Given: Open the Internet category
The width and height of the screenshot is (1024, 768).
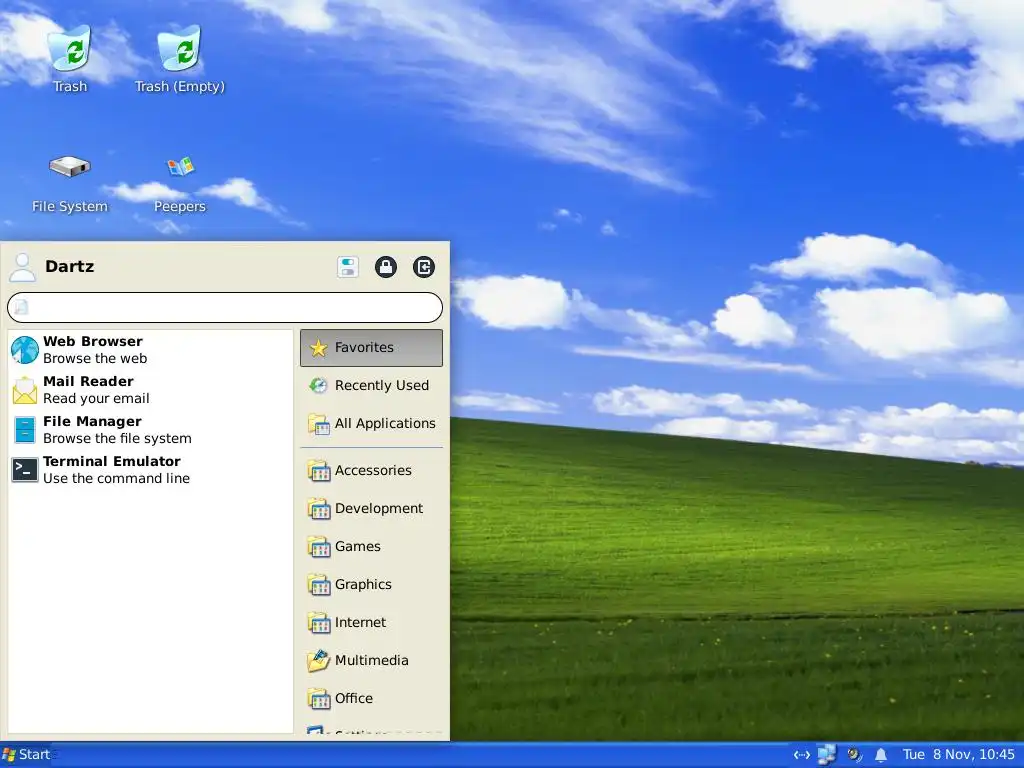Looking at the screenshot, I should [371, 622].
